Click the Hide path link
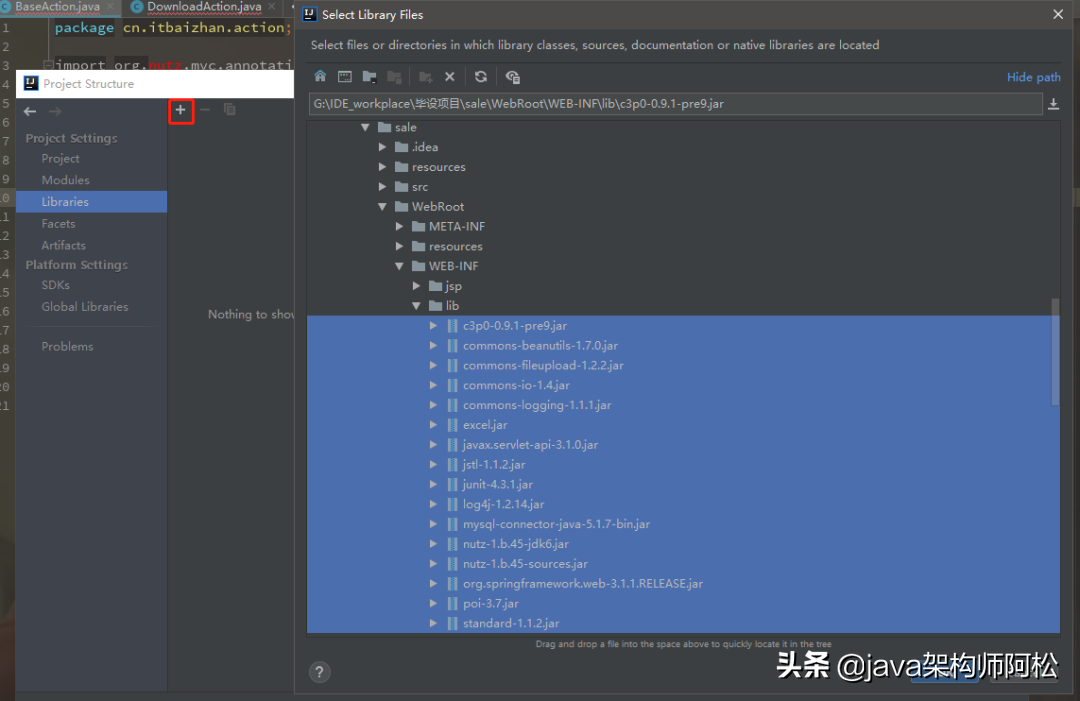This screenshot has height=701, width=1080. click(x=1033, y=77)
